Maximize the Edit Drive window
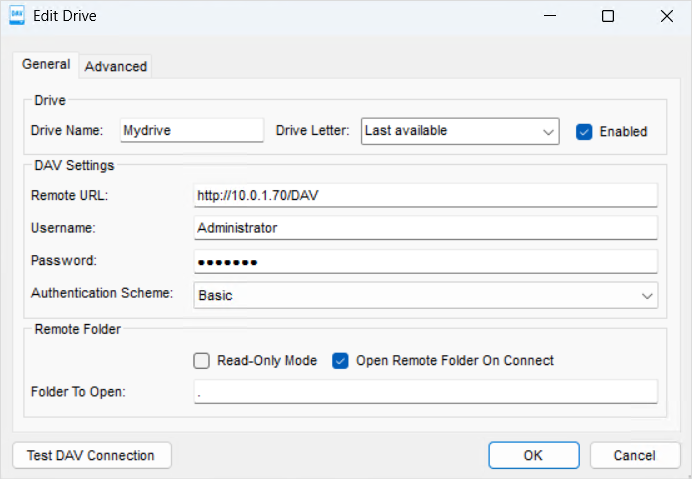 (x=608, y=16)
